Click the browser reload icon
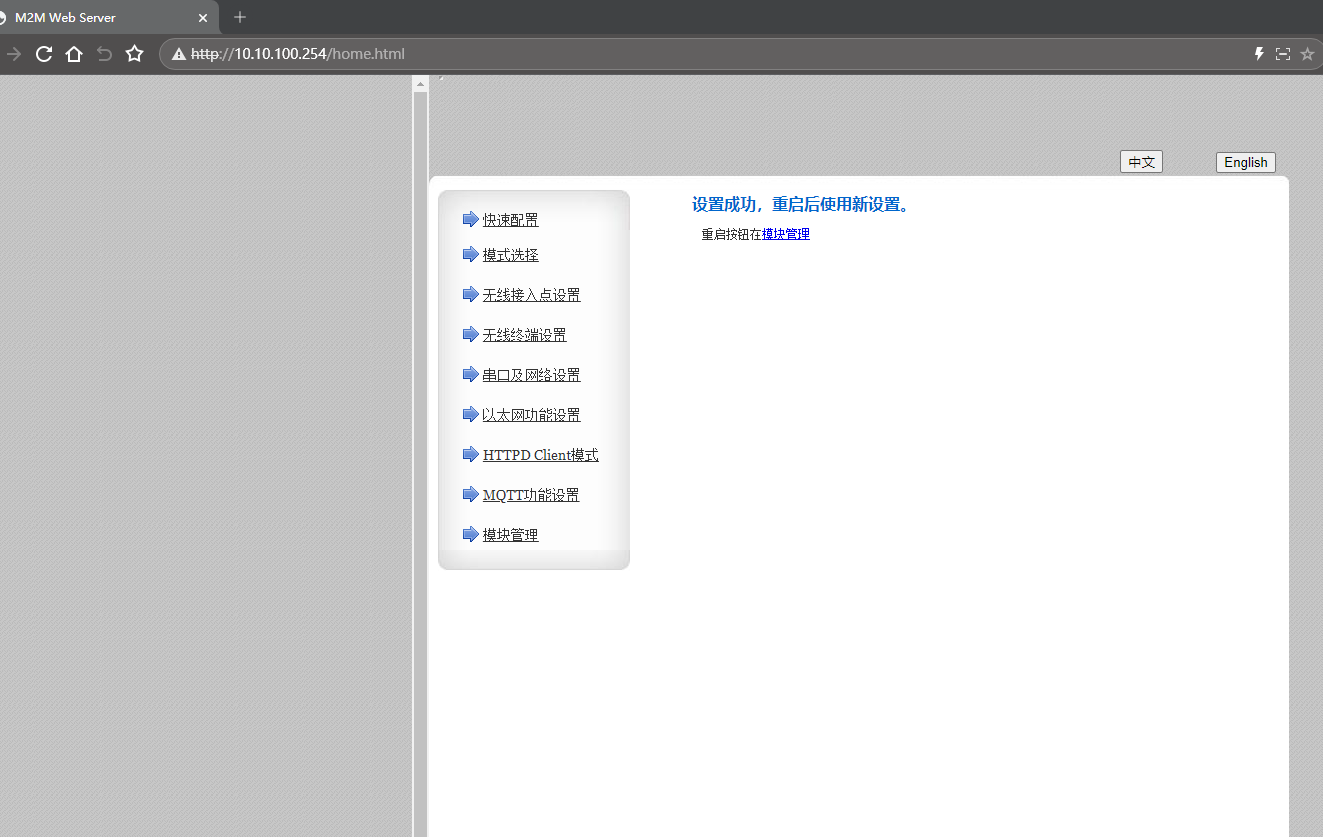1323x837 pixels. (44, 54)
